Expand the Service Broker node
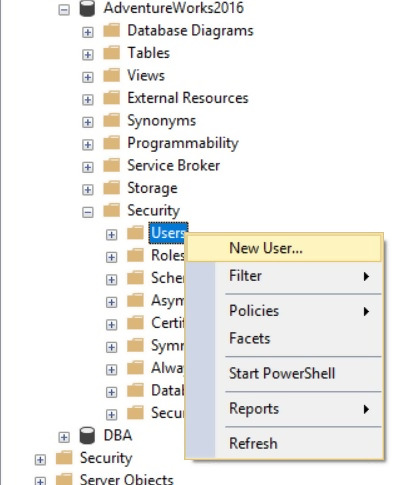Image resolution: width=413 pixels, height=485 pixels. (88, 167)
